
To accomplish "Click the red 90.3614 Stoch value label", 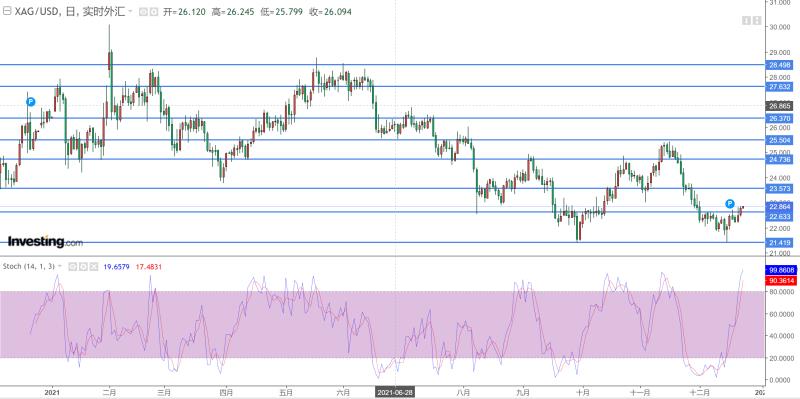I will coord(780,280).
